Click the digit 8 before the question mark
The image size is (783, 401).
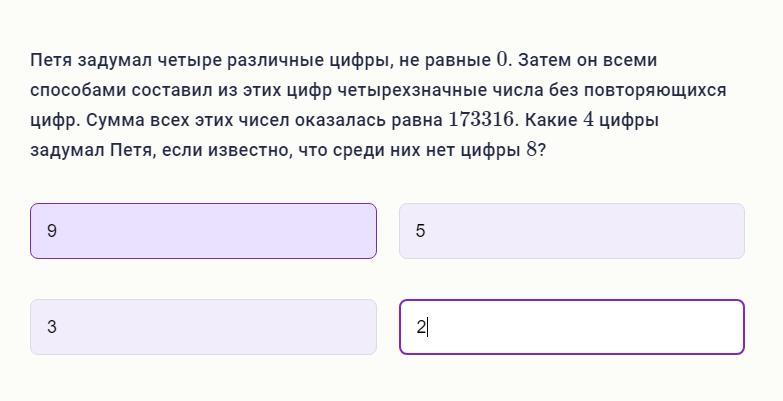[531, 150]
